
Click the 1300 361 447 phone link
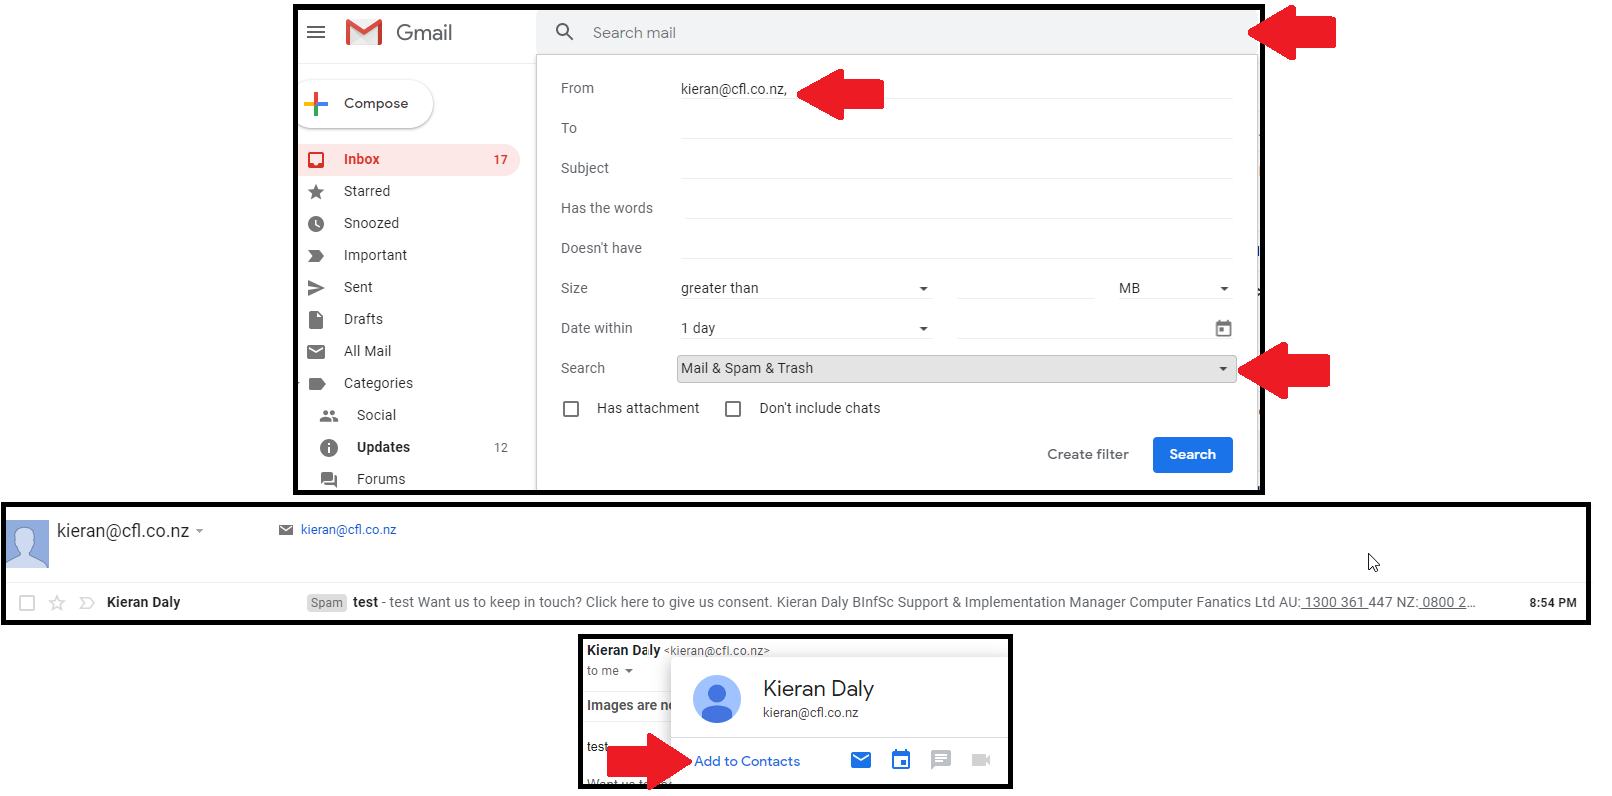coord(1348,602)
